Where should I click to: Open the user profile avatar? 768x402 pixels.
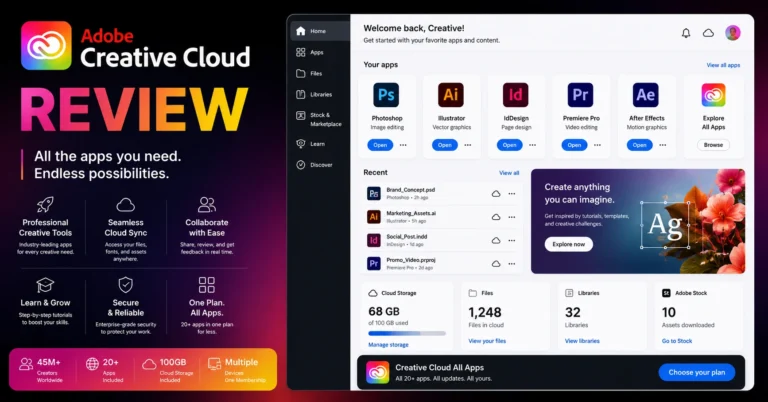(x=733, y=33)
